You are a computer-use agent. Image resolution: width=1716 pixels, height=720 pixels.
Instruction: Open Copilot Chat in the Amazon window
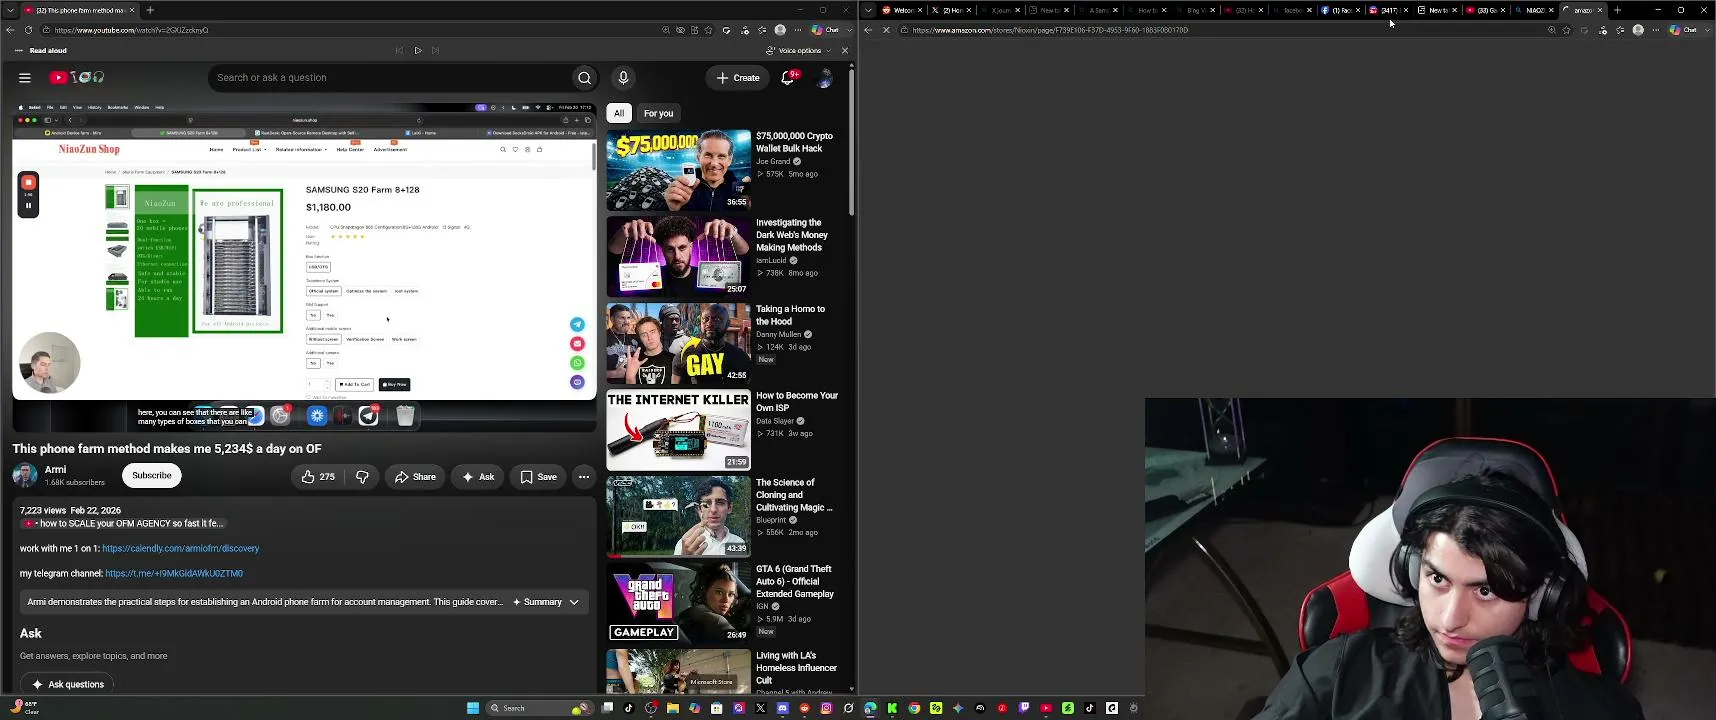[1684, 30]
